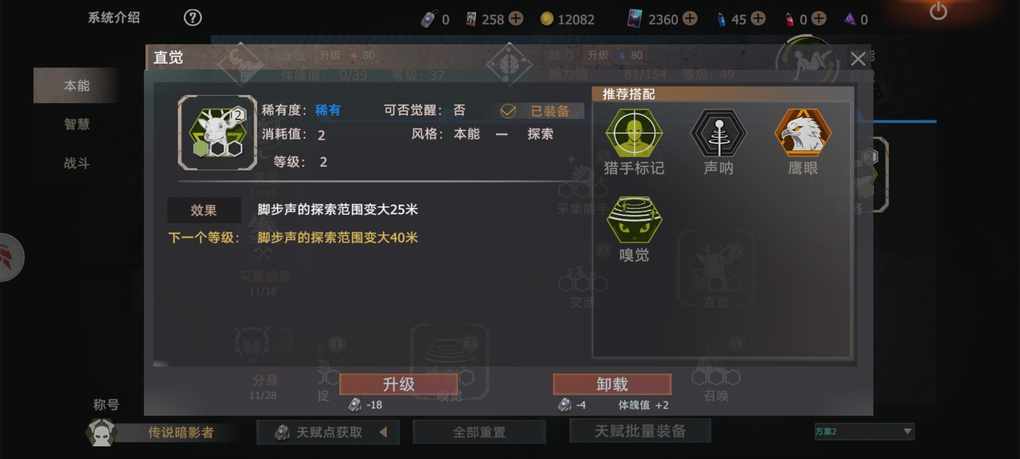Screen dimensions: 1020x459
Task: Click the 天赋批量装备 batch equip button
Action: coord(640,430)
